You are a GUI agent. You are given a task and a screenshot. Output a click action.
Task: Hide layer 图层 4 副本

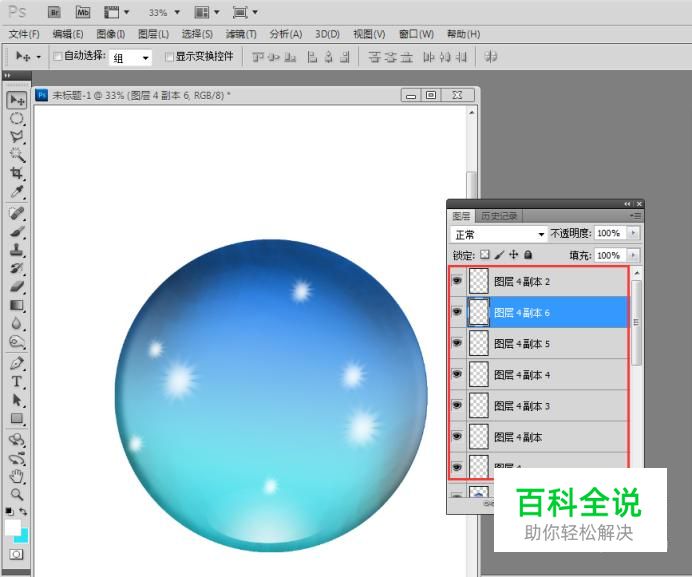pyautogui.click(x=457, y=436)
